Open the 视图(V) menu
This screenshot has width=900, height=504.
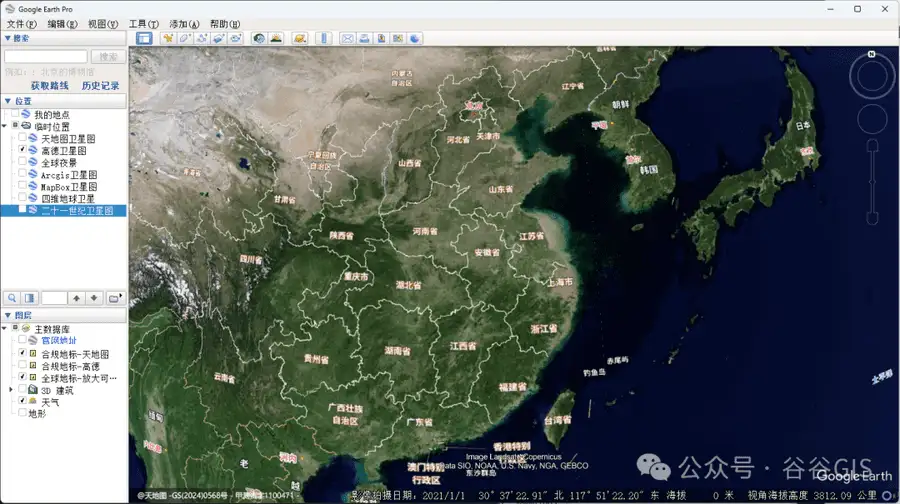pyautogui.click(x=103, y=24)
